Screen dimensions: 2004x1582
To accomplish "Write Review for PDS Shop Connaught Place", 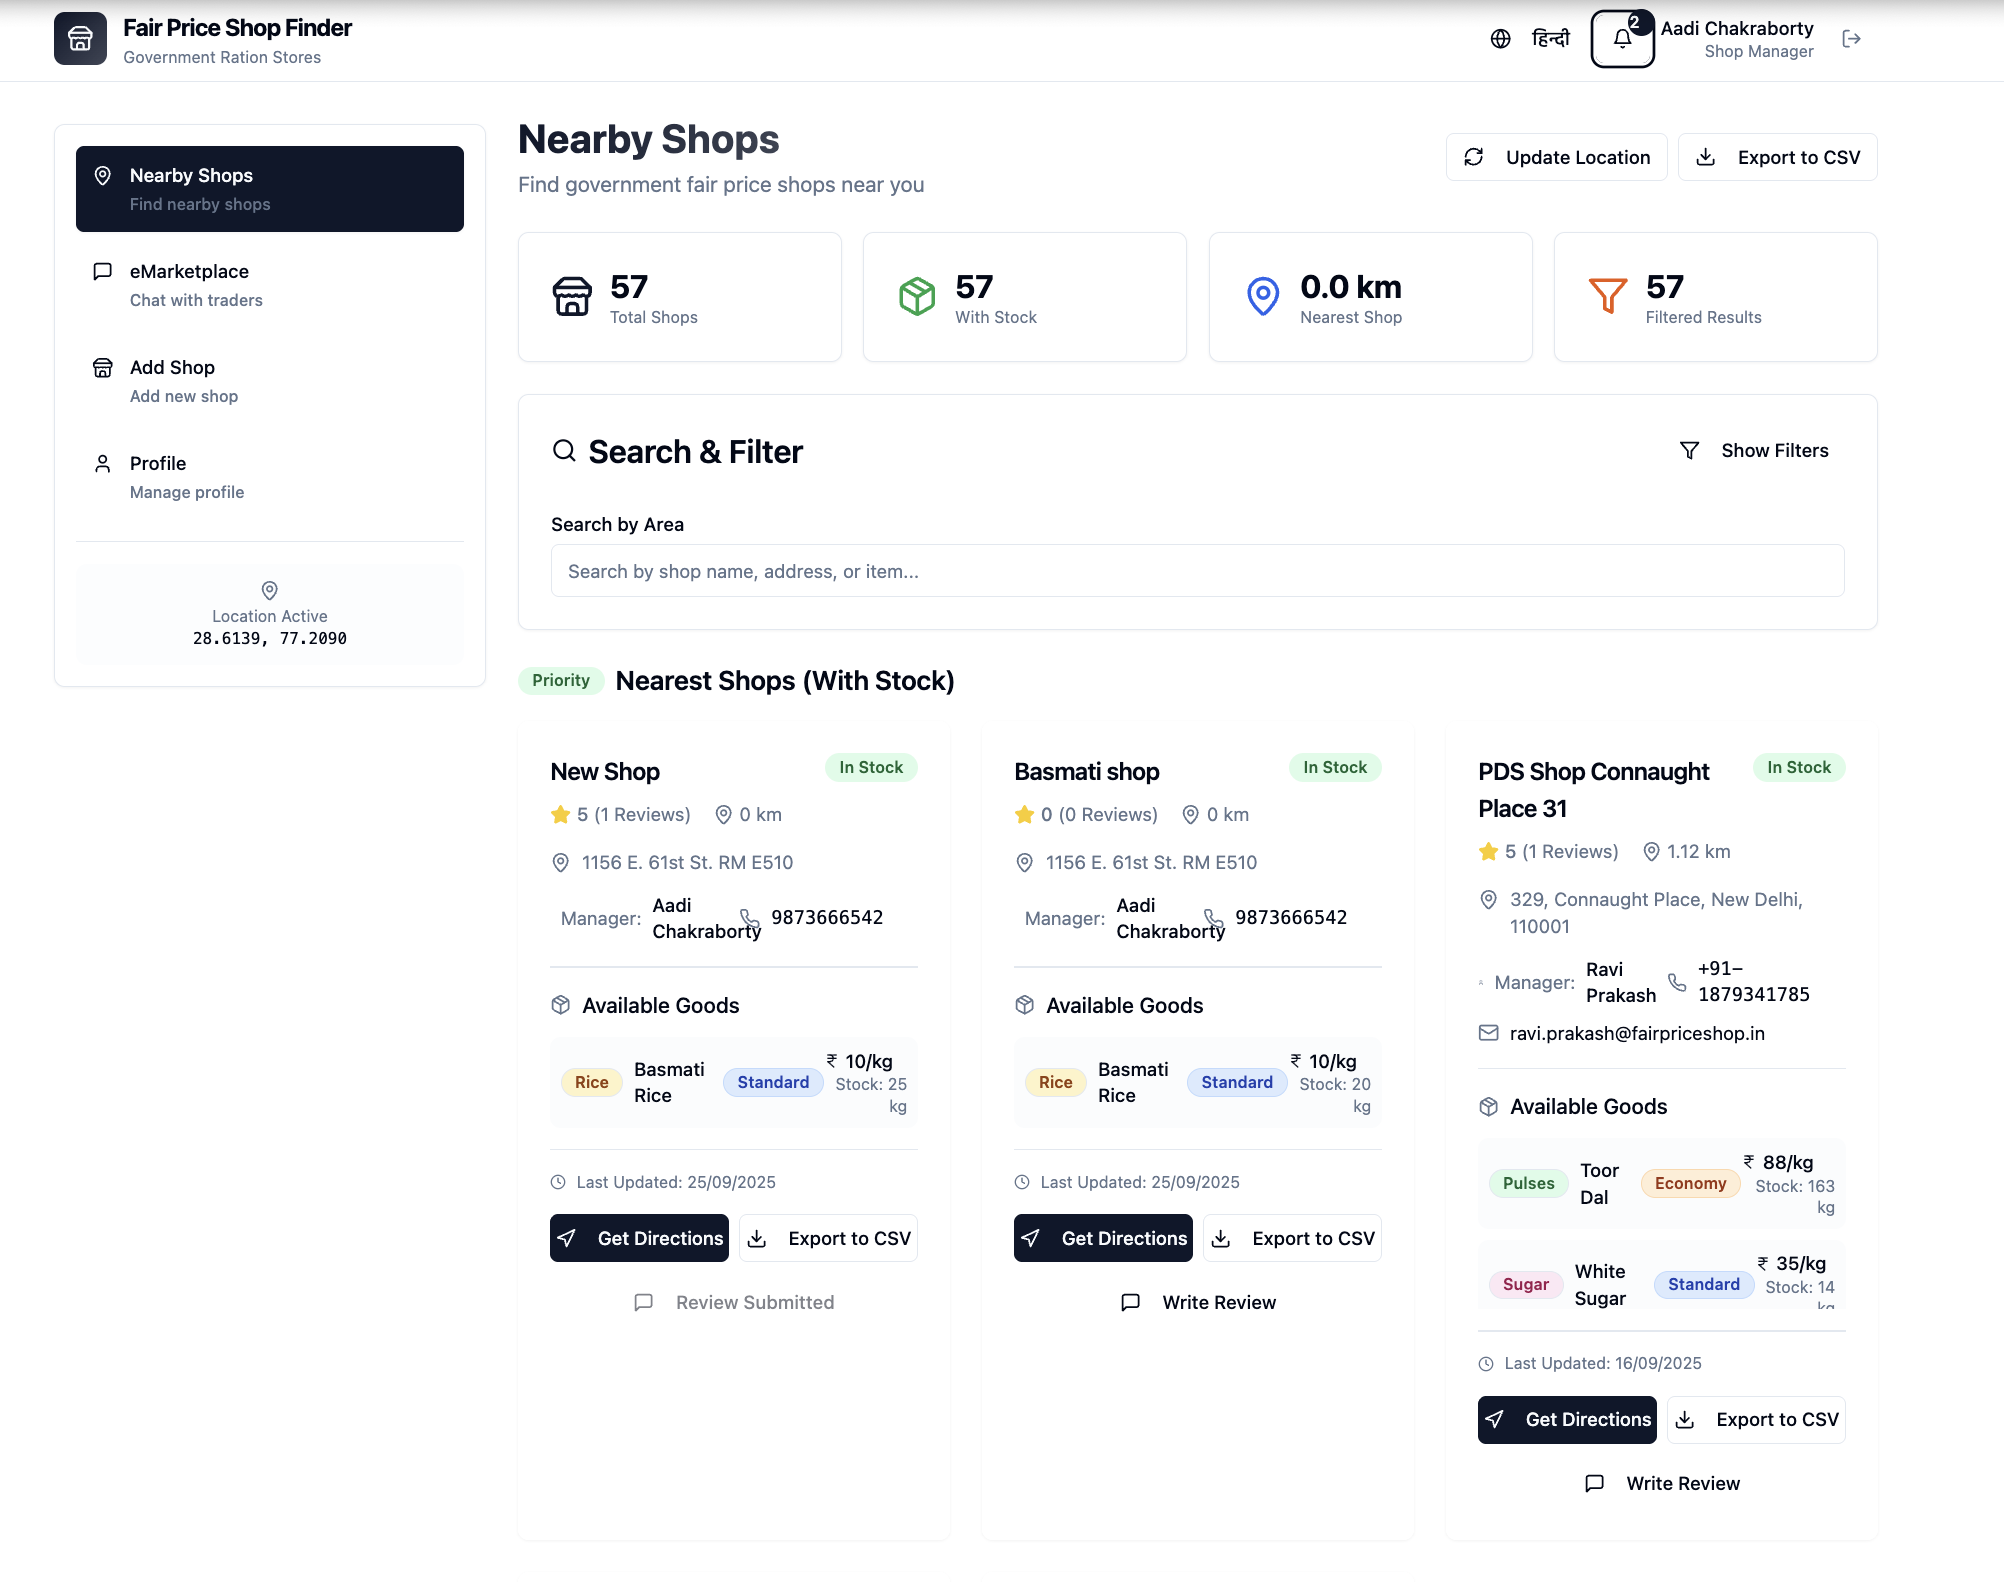I will (1662, 1483).
